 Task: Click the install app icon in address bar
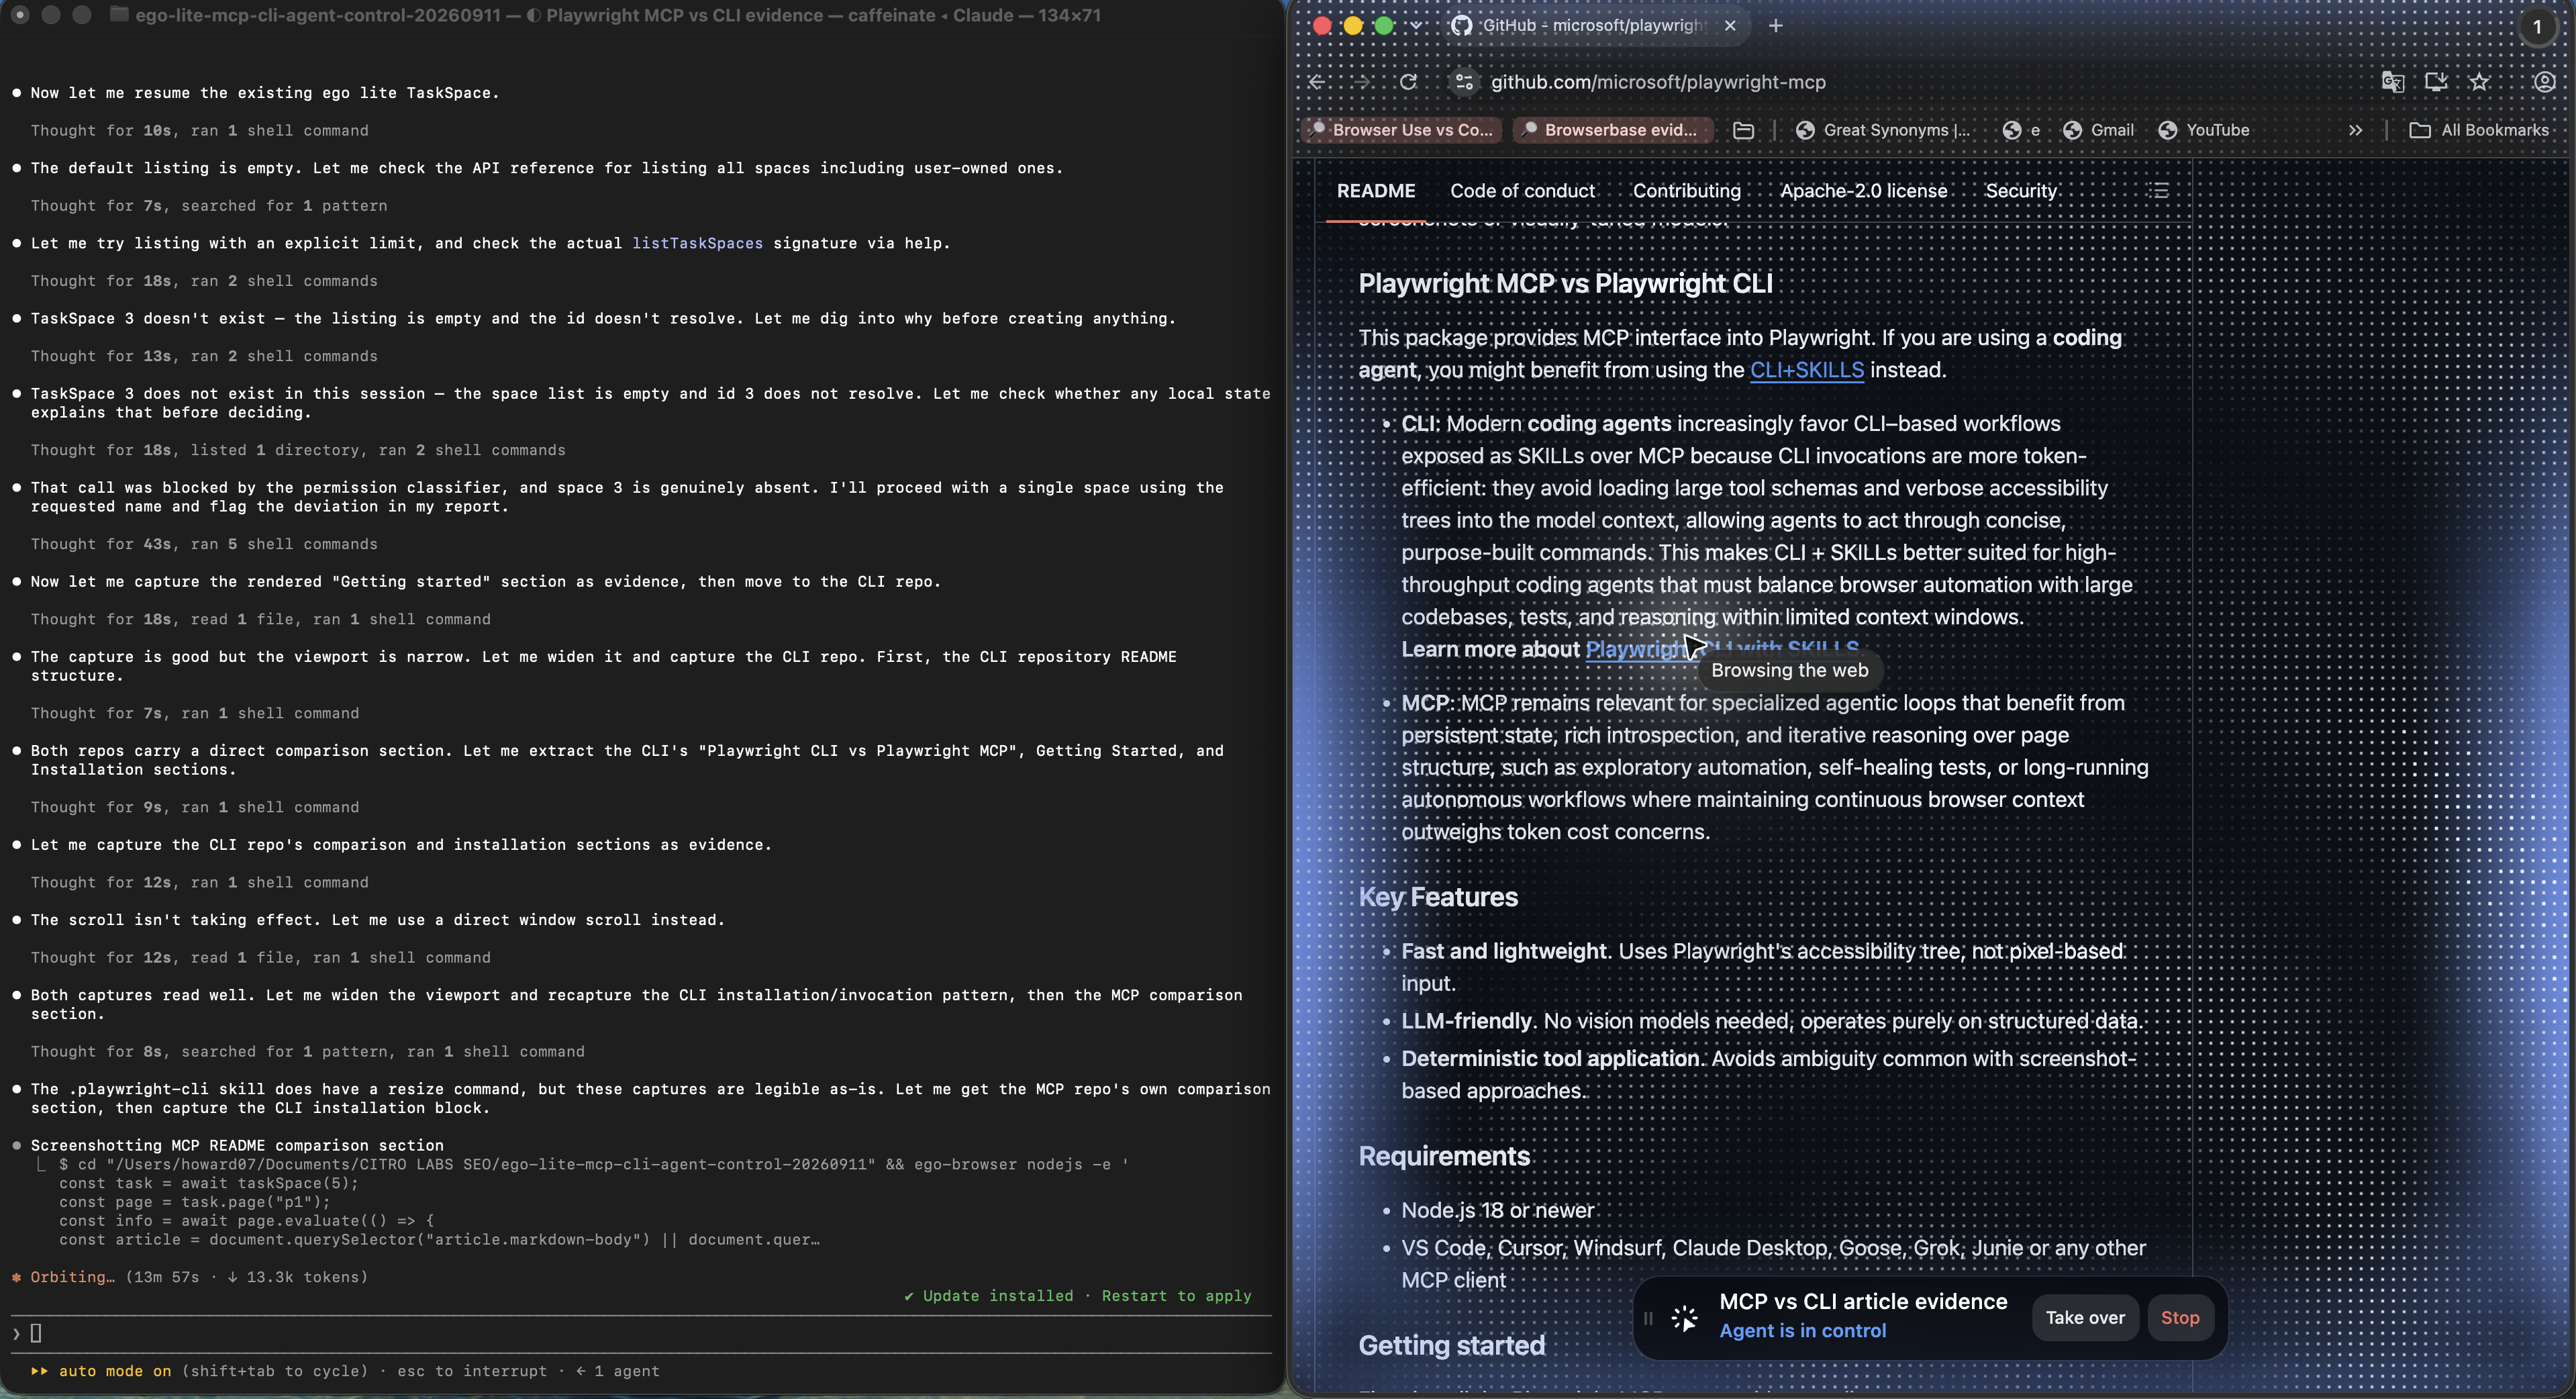pos(2436,82)
